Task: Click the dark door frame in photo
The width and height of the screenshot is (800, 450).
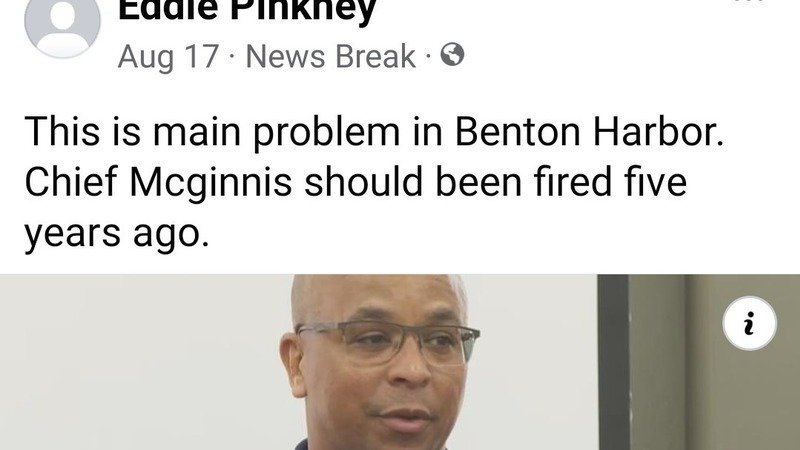Action: [x=613, y=362]
